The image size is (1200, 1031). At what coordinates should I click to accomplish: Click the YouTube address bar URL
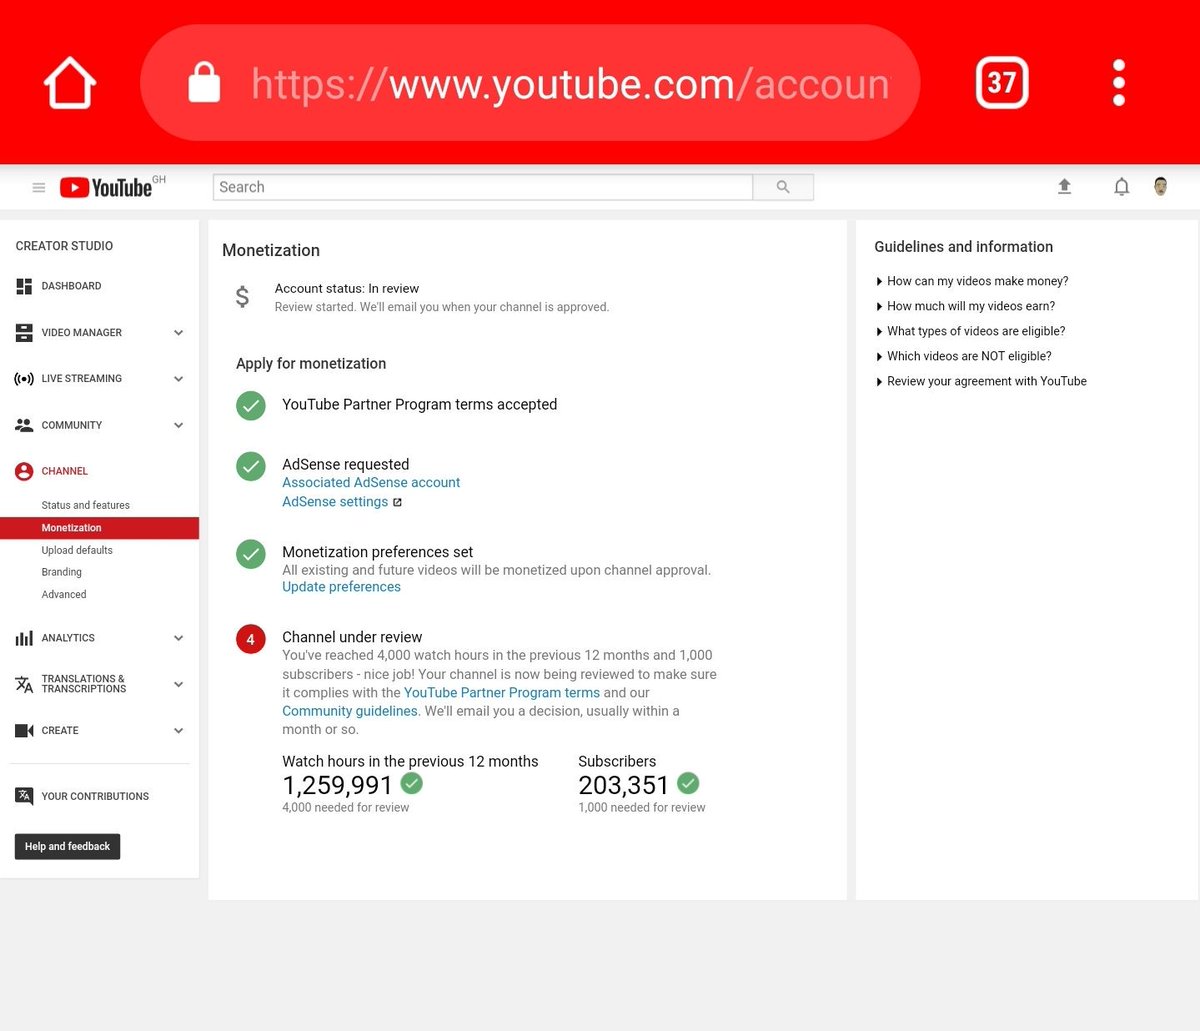pos(570,84)
